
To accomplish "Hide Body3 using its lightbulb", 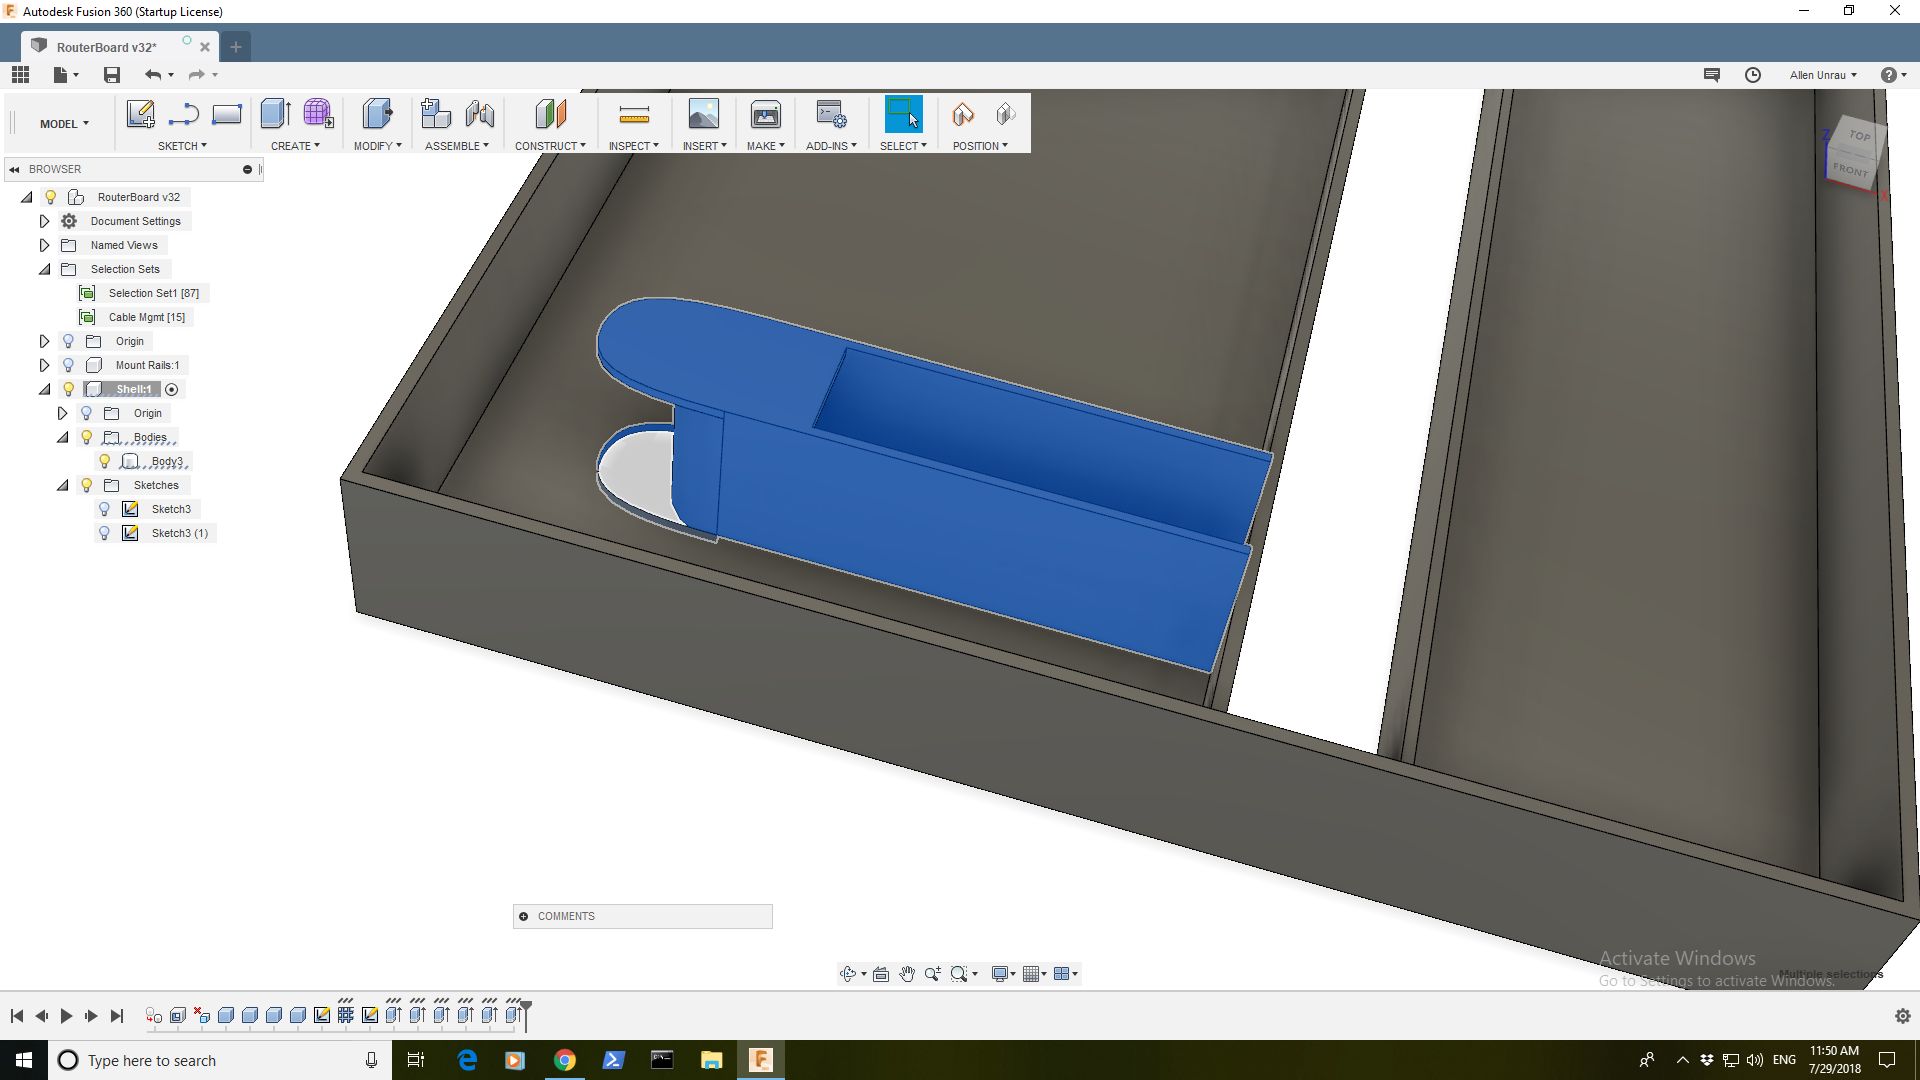I will tap(104, 461).
